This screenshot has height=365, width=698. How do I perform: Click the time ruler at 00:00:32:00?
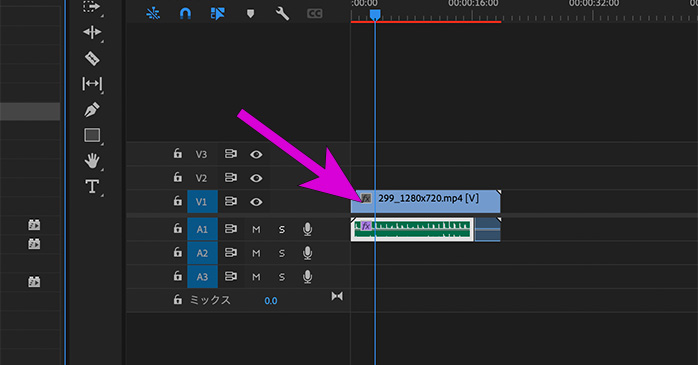click(x=593, y=4)
